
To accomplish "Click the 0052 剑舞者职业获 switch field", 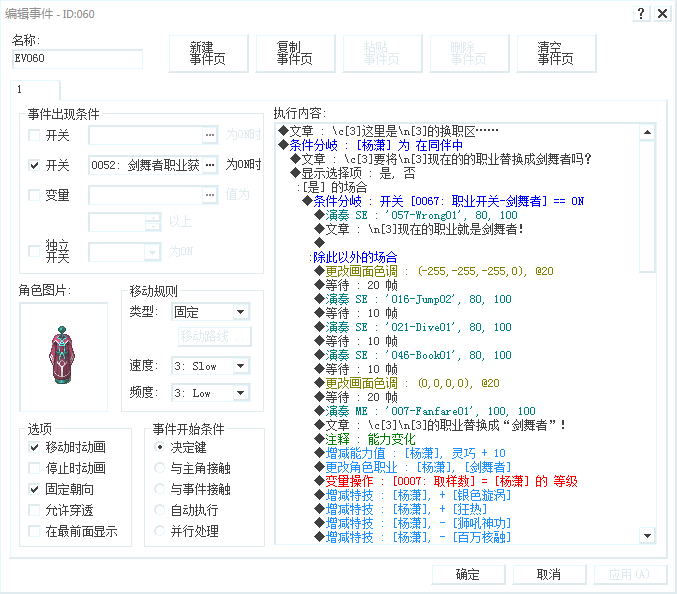I will click(x=146, y=165).
